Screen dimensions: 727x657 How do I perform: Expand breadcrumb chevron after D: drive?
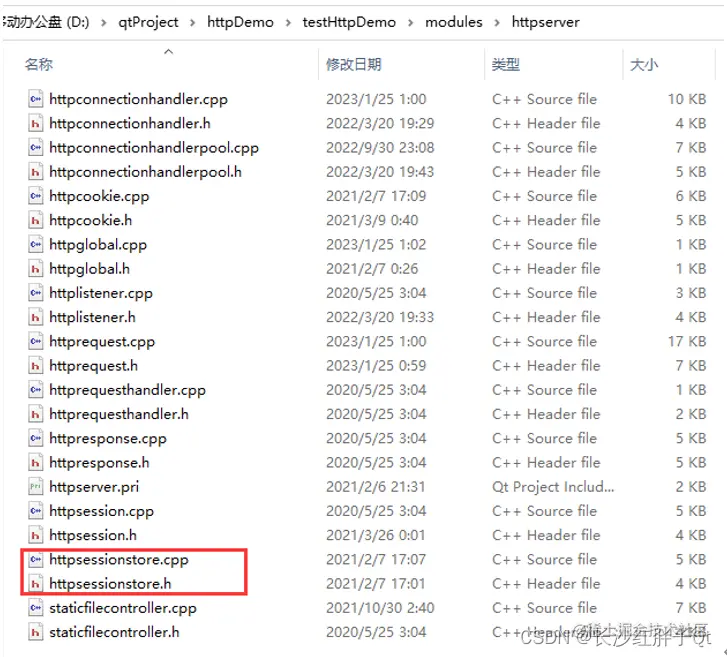(104, 22)
